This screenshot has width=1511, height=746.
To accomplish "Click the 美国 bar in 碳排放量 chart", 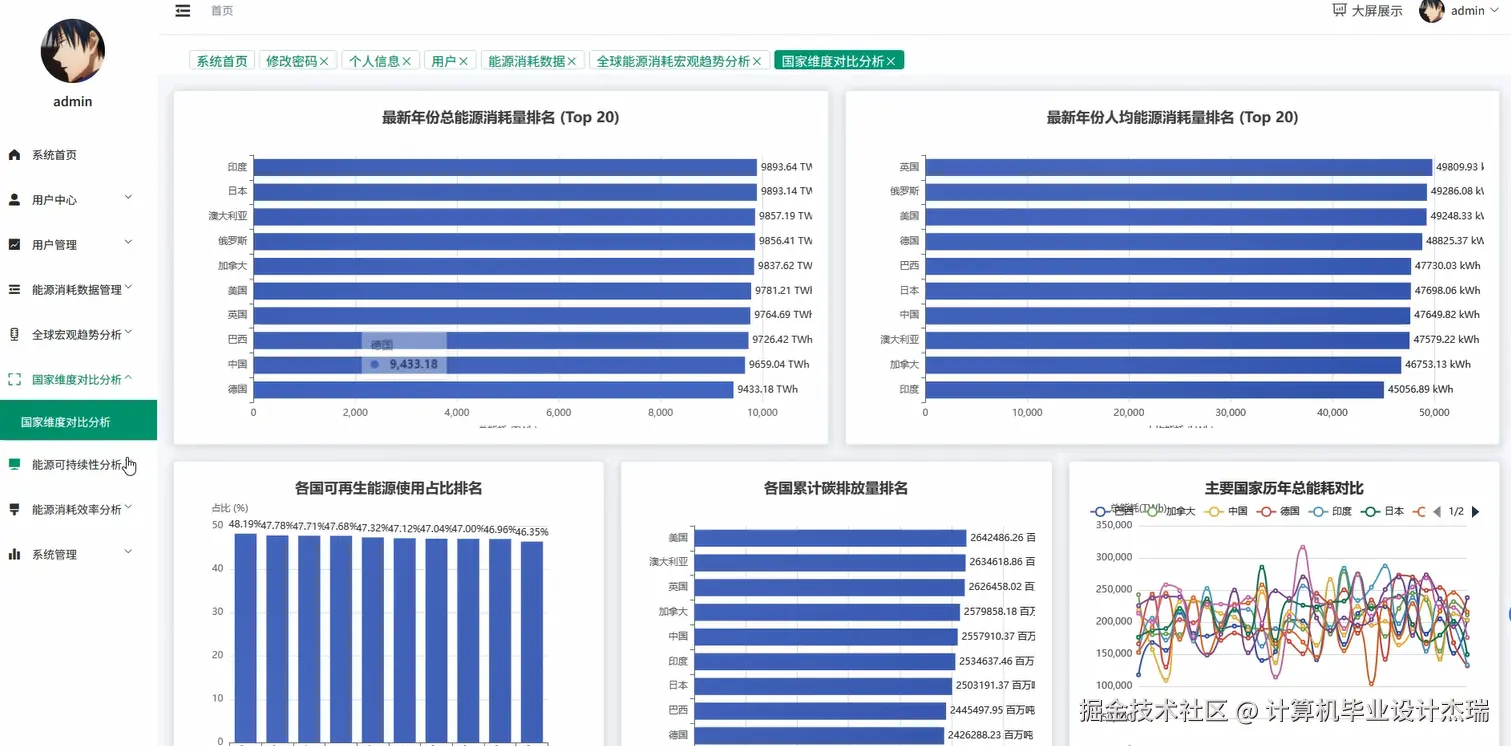I will point(830,537).
